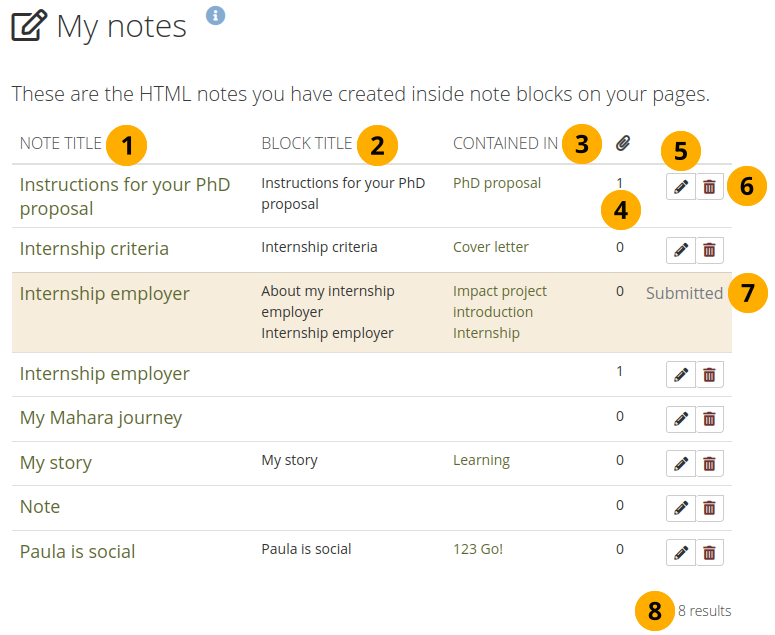Open the Cover letter page link
Image resolution: width=775 pixels, height=635 pixels.
tap(490, 247)
